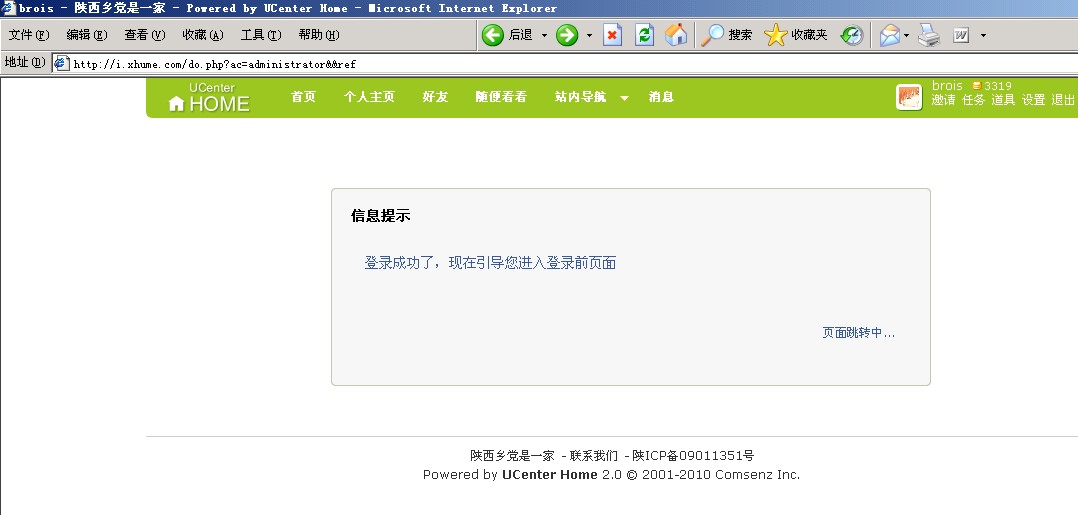The height and width of the screenshot is (515, 1078).
Task: Open the 工具(T) menu
Action: coord(261,35)
